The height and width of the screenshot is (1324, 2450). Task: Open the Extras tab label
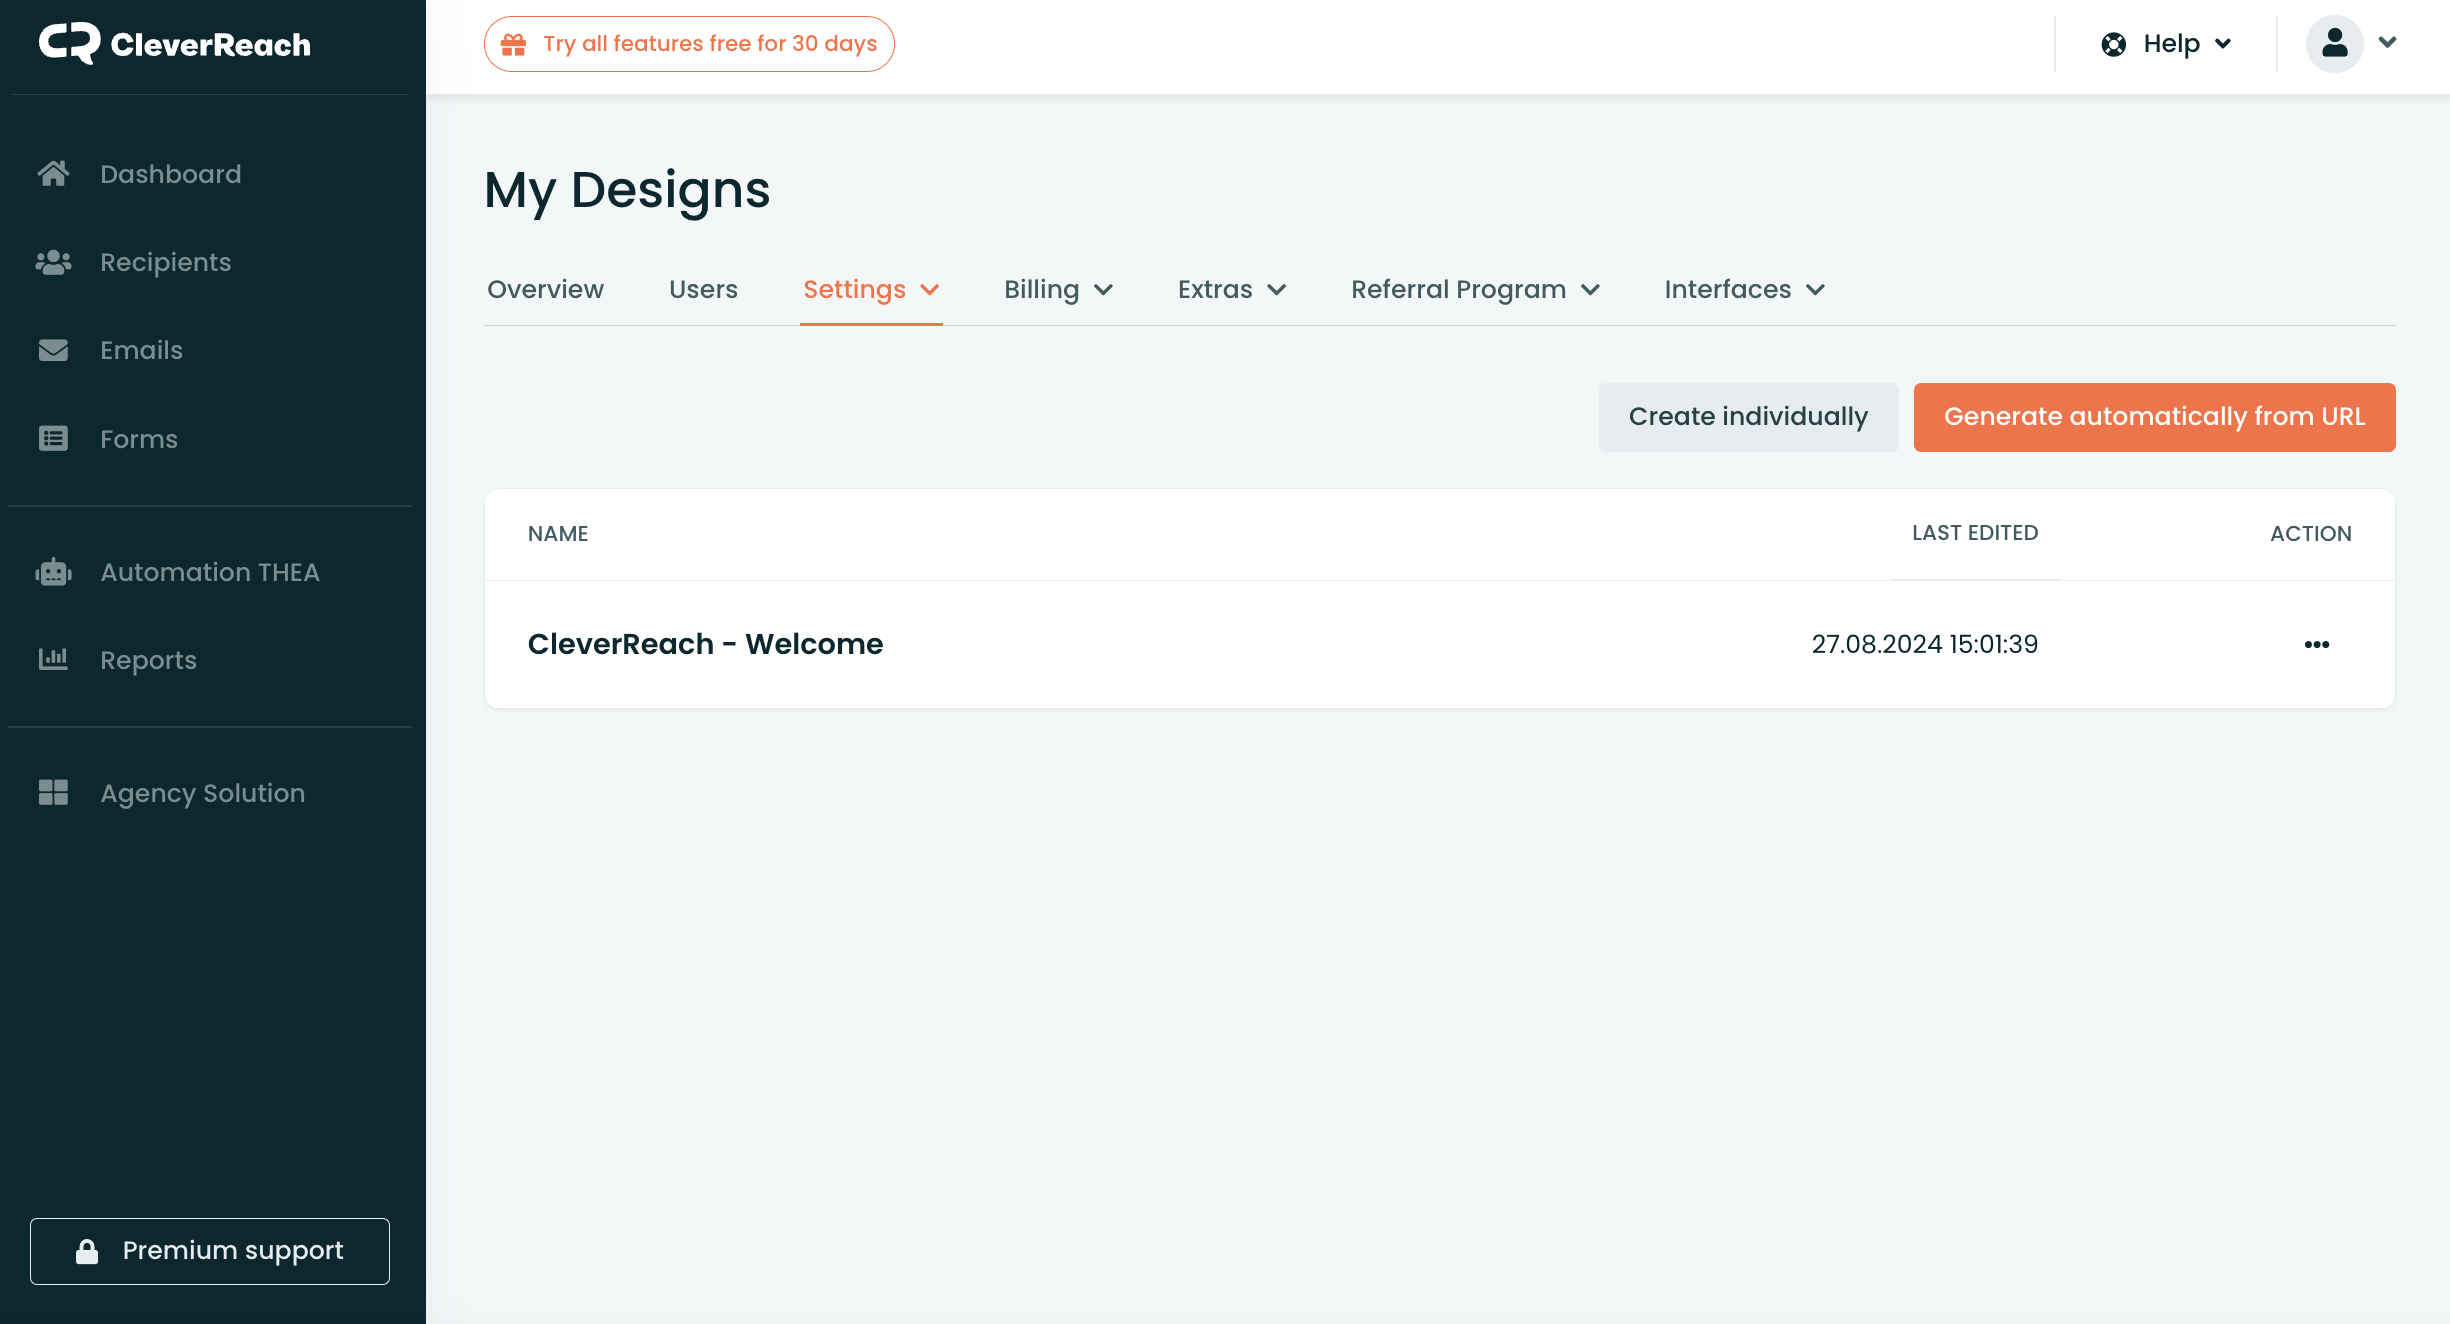[1215, 289]
